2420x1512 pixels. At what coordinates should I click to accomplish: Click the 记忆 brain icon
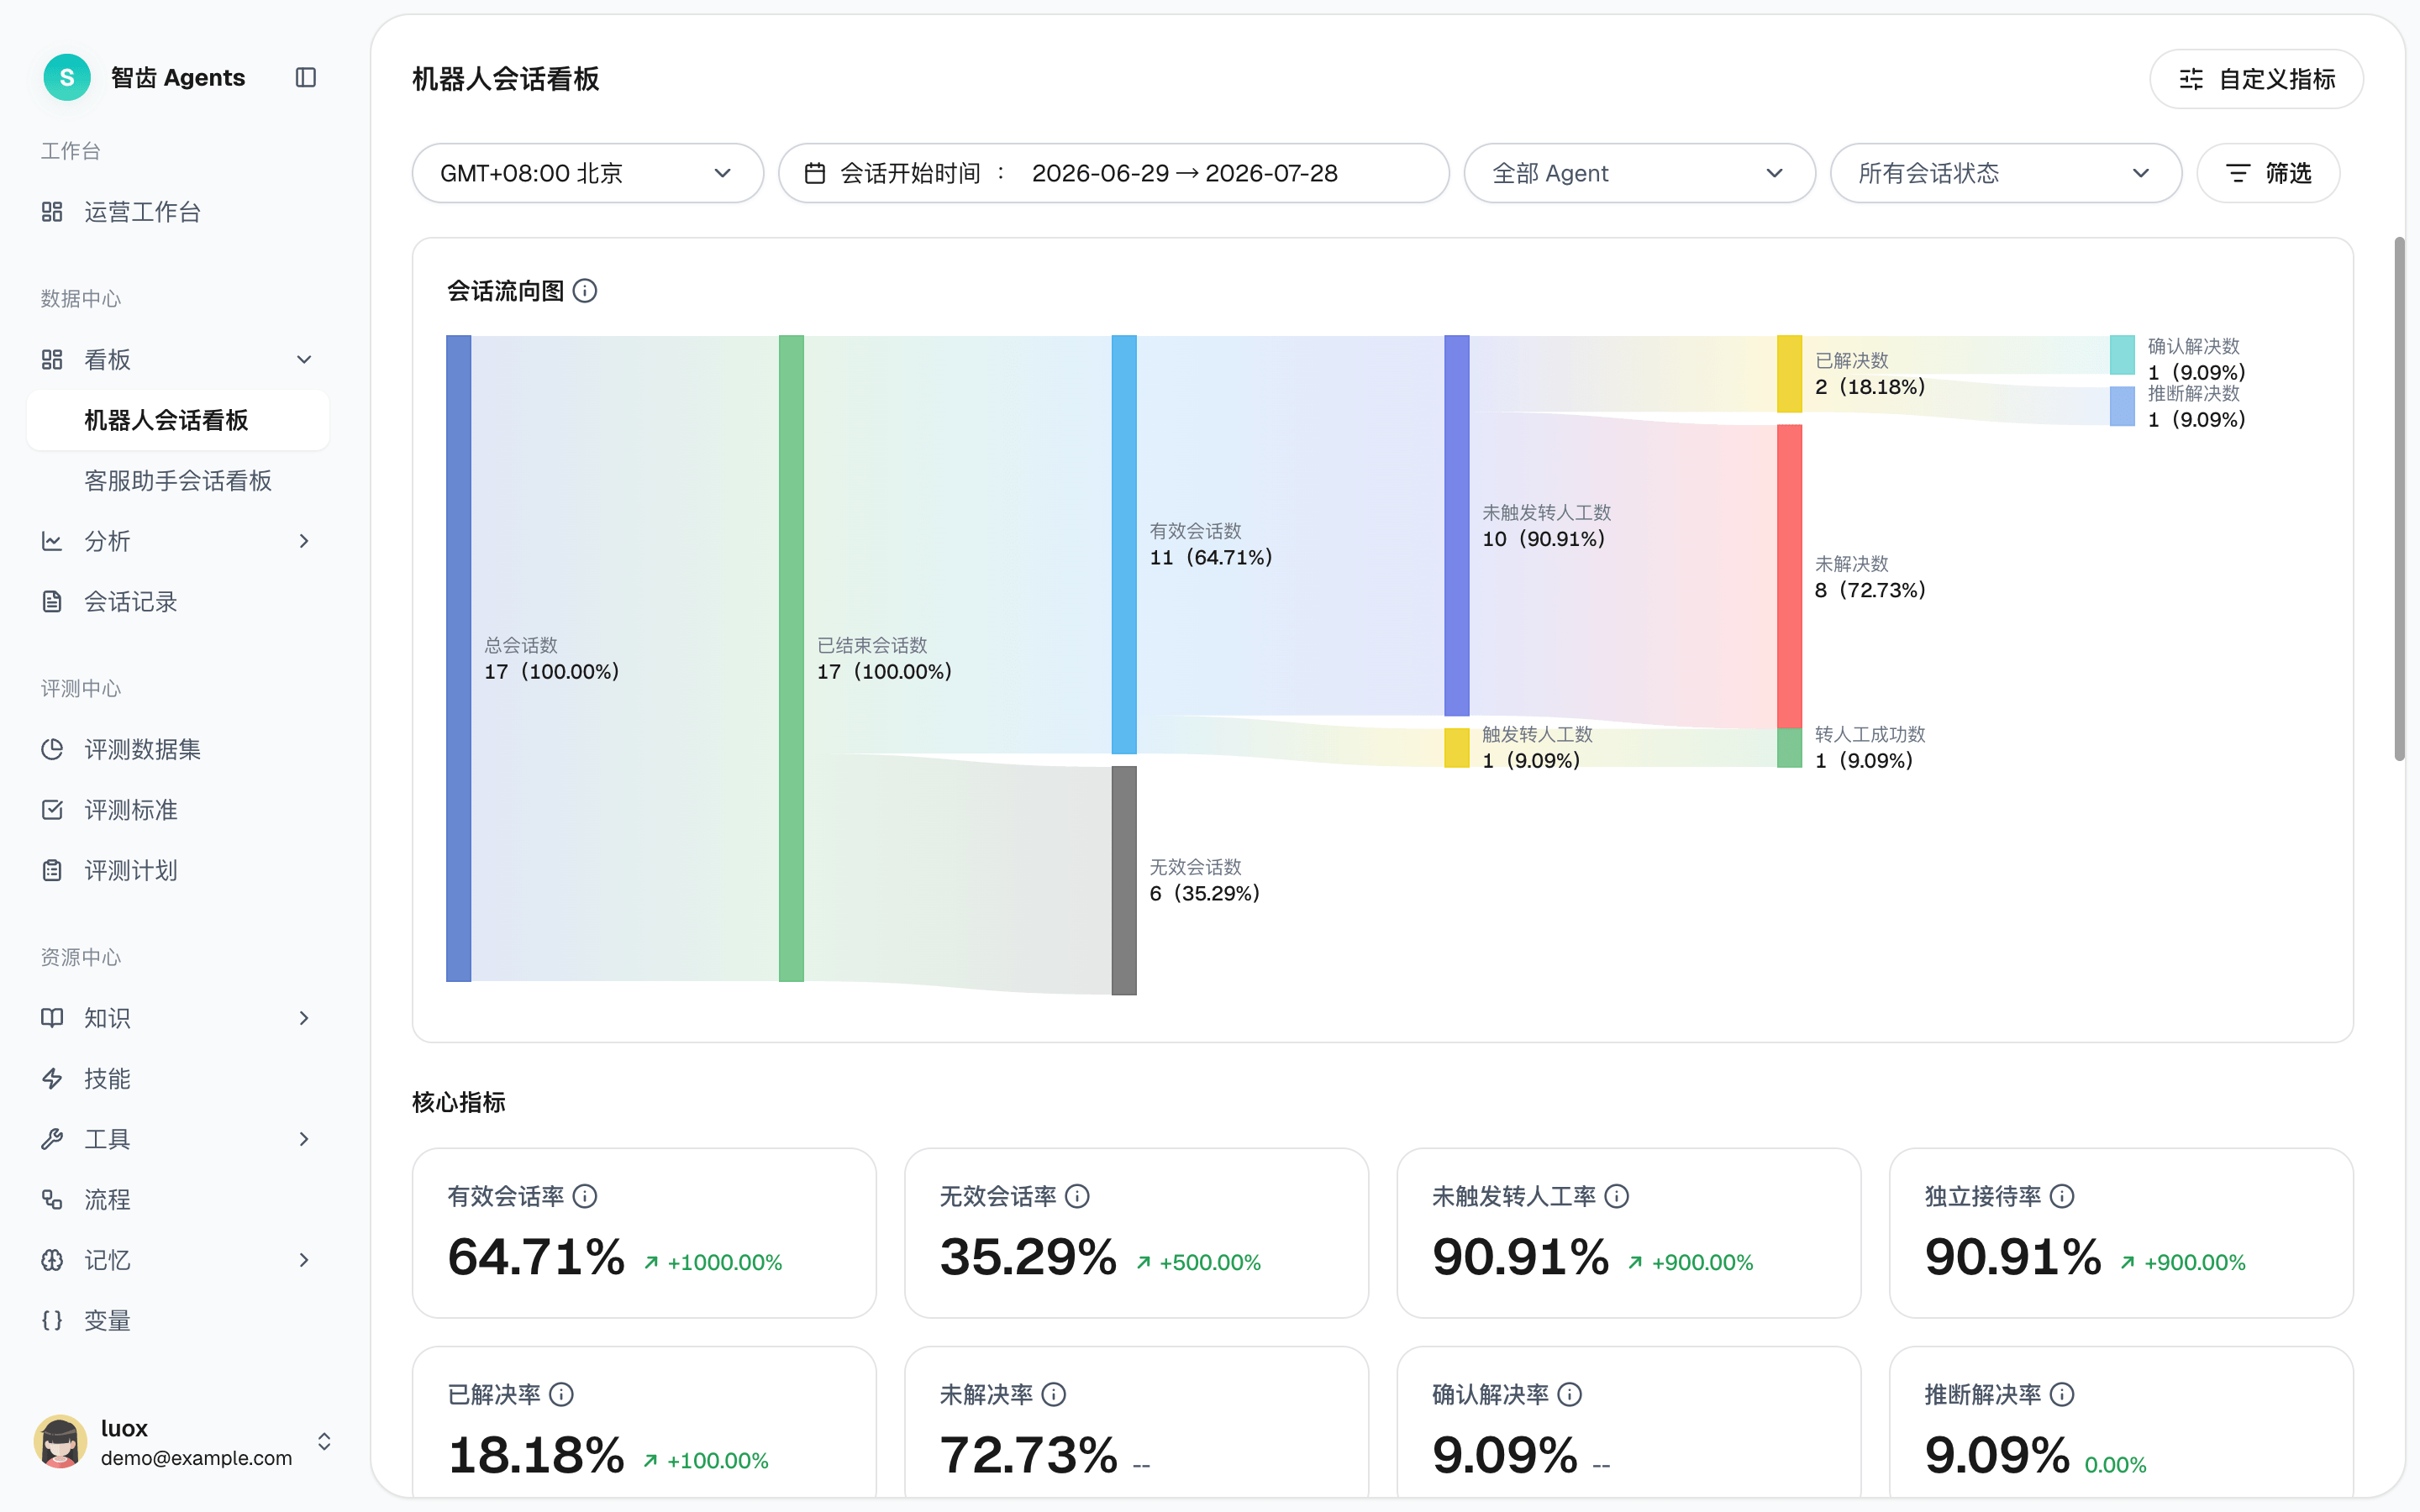(x=52, y=1260)
